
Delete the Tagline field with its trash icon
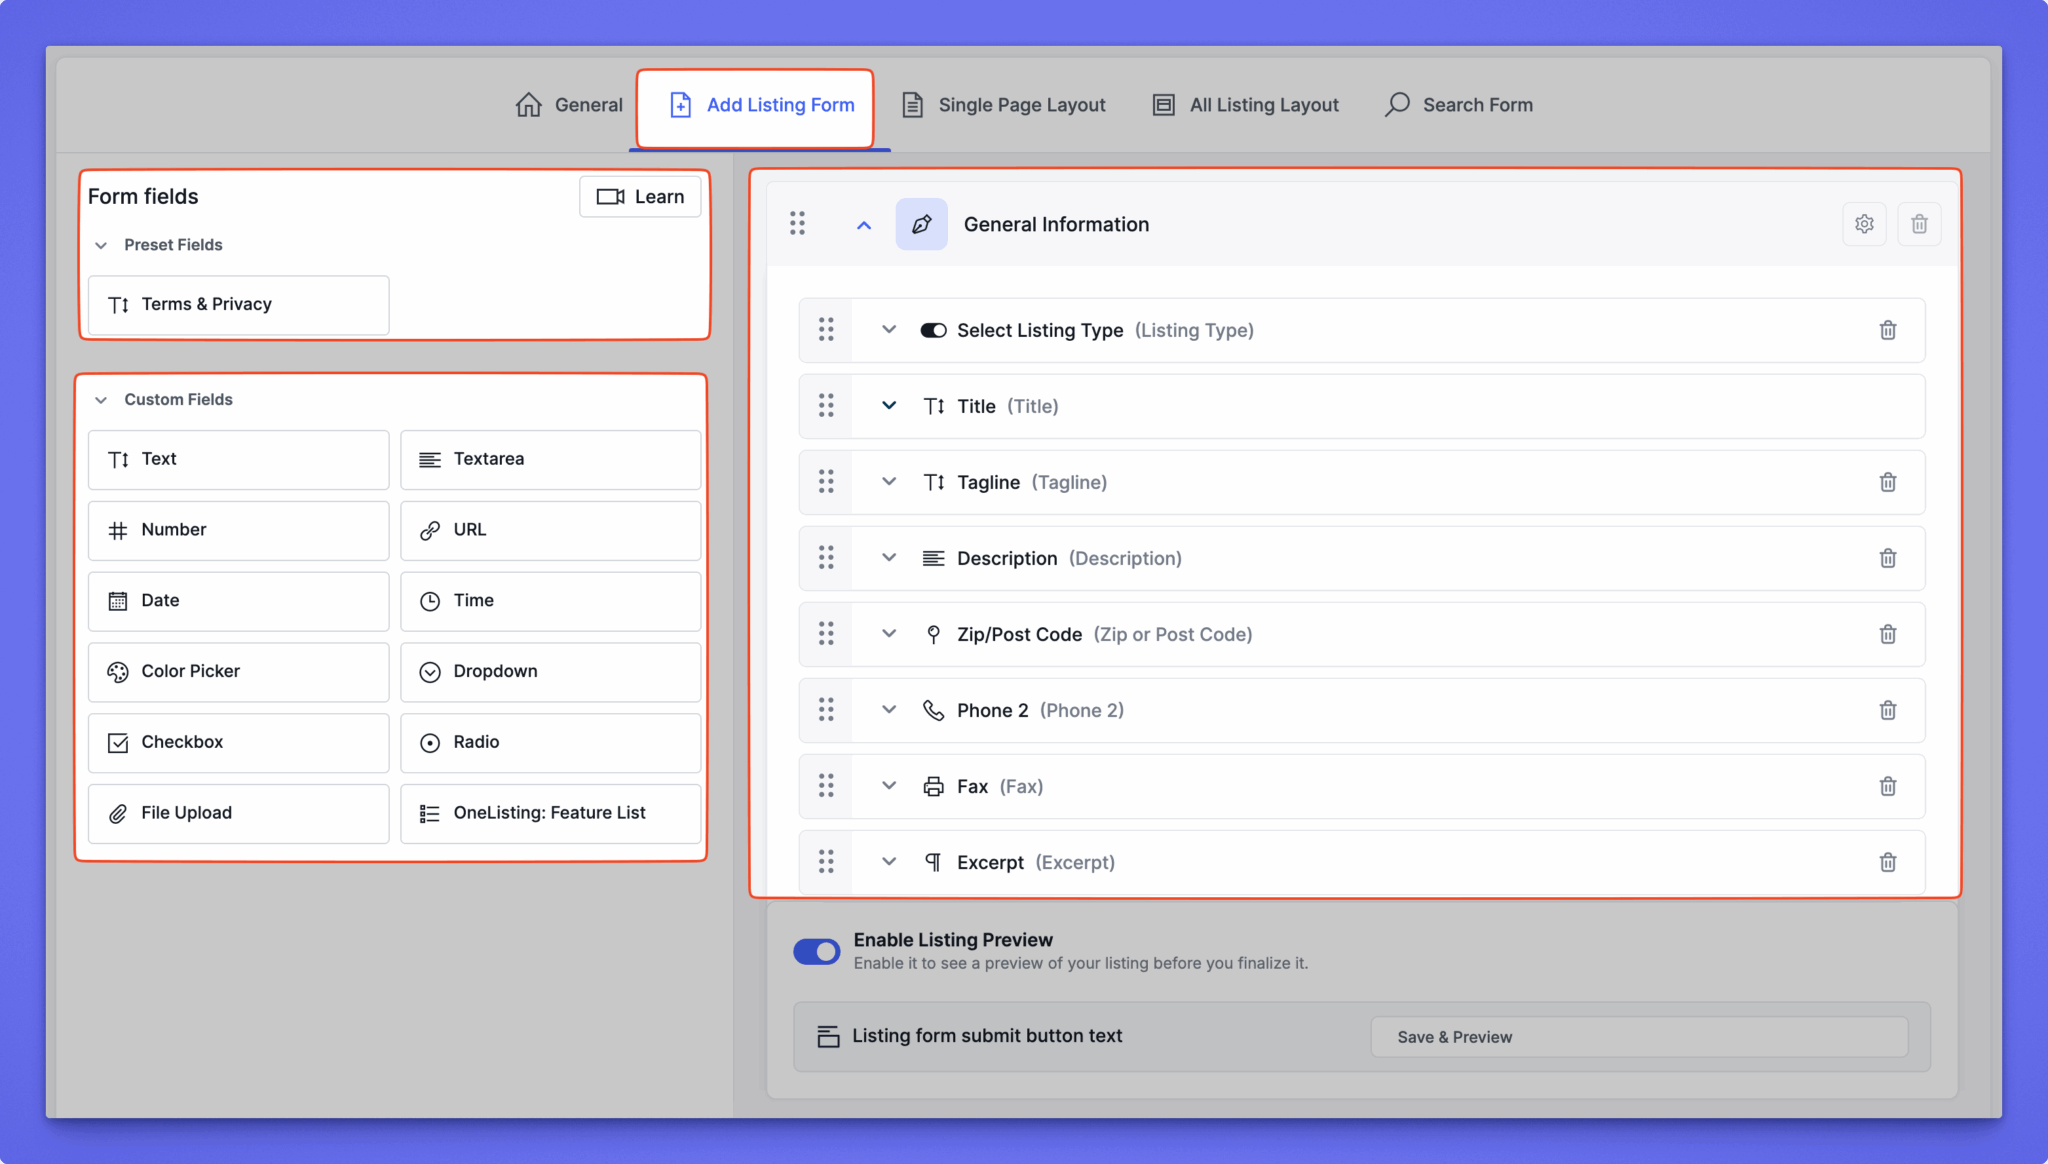1887,482
